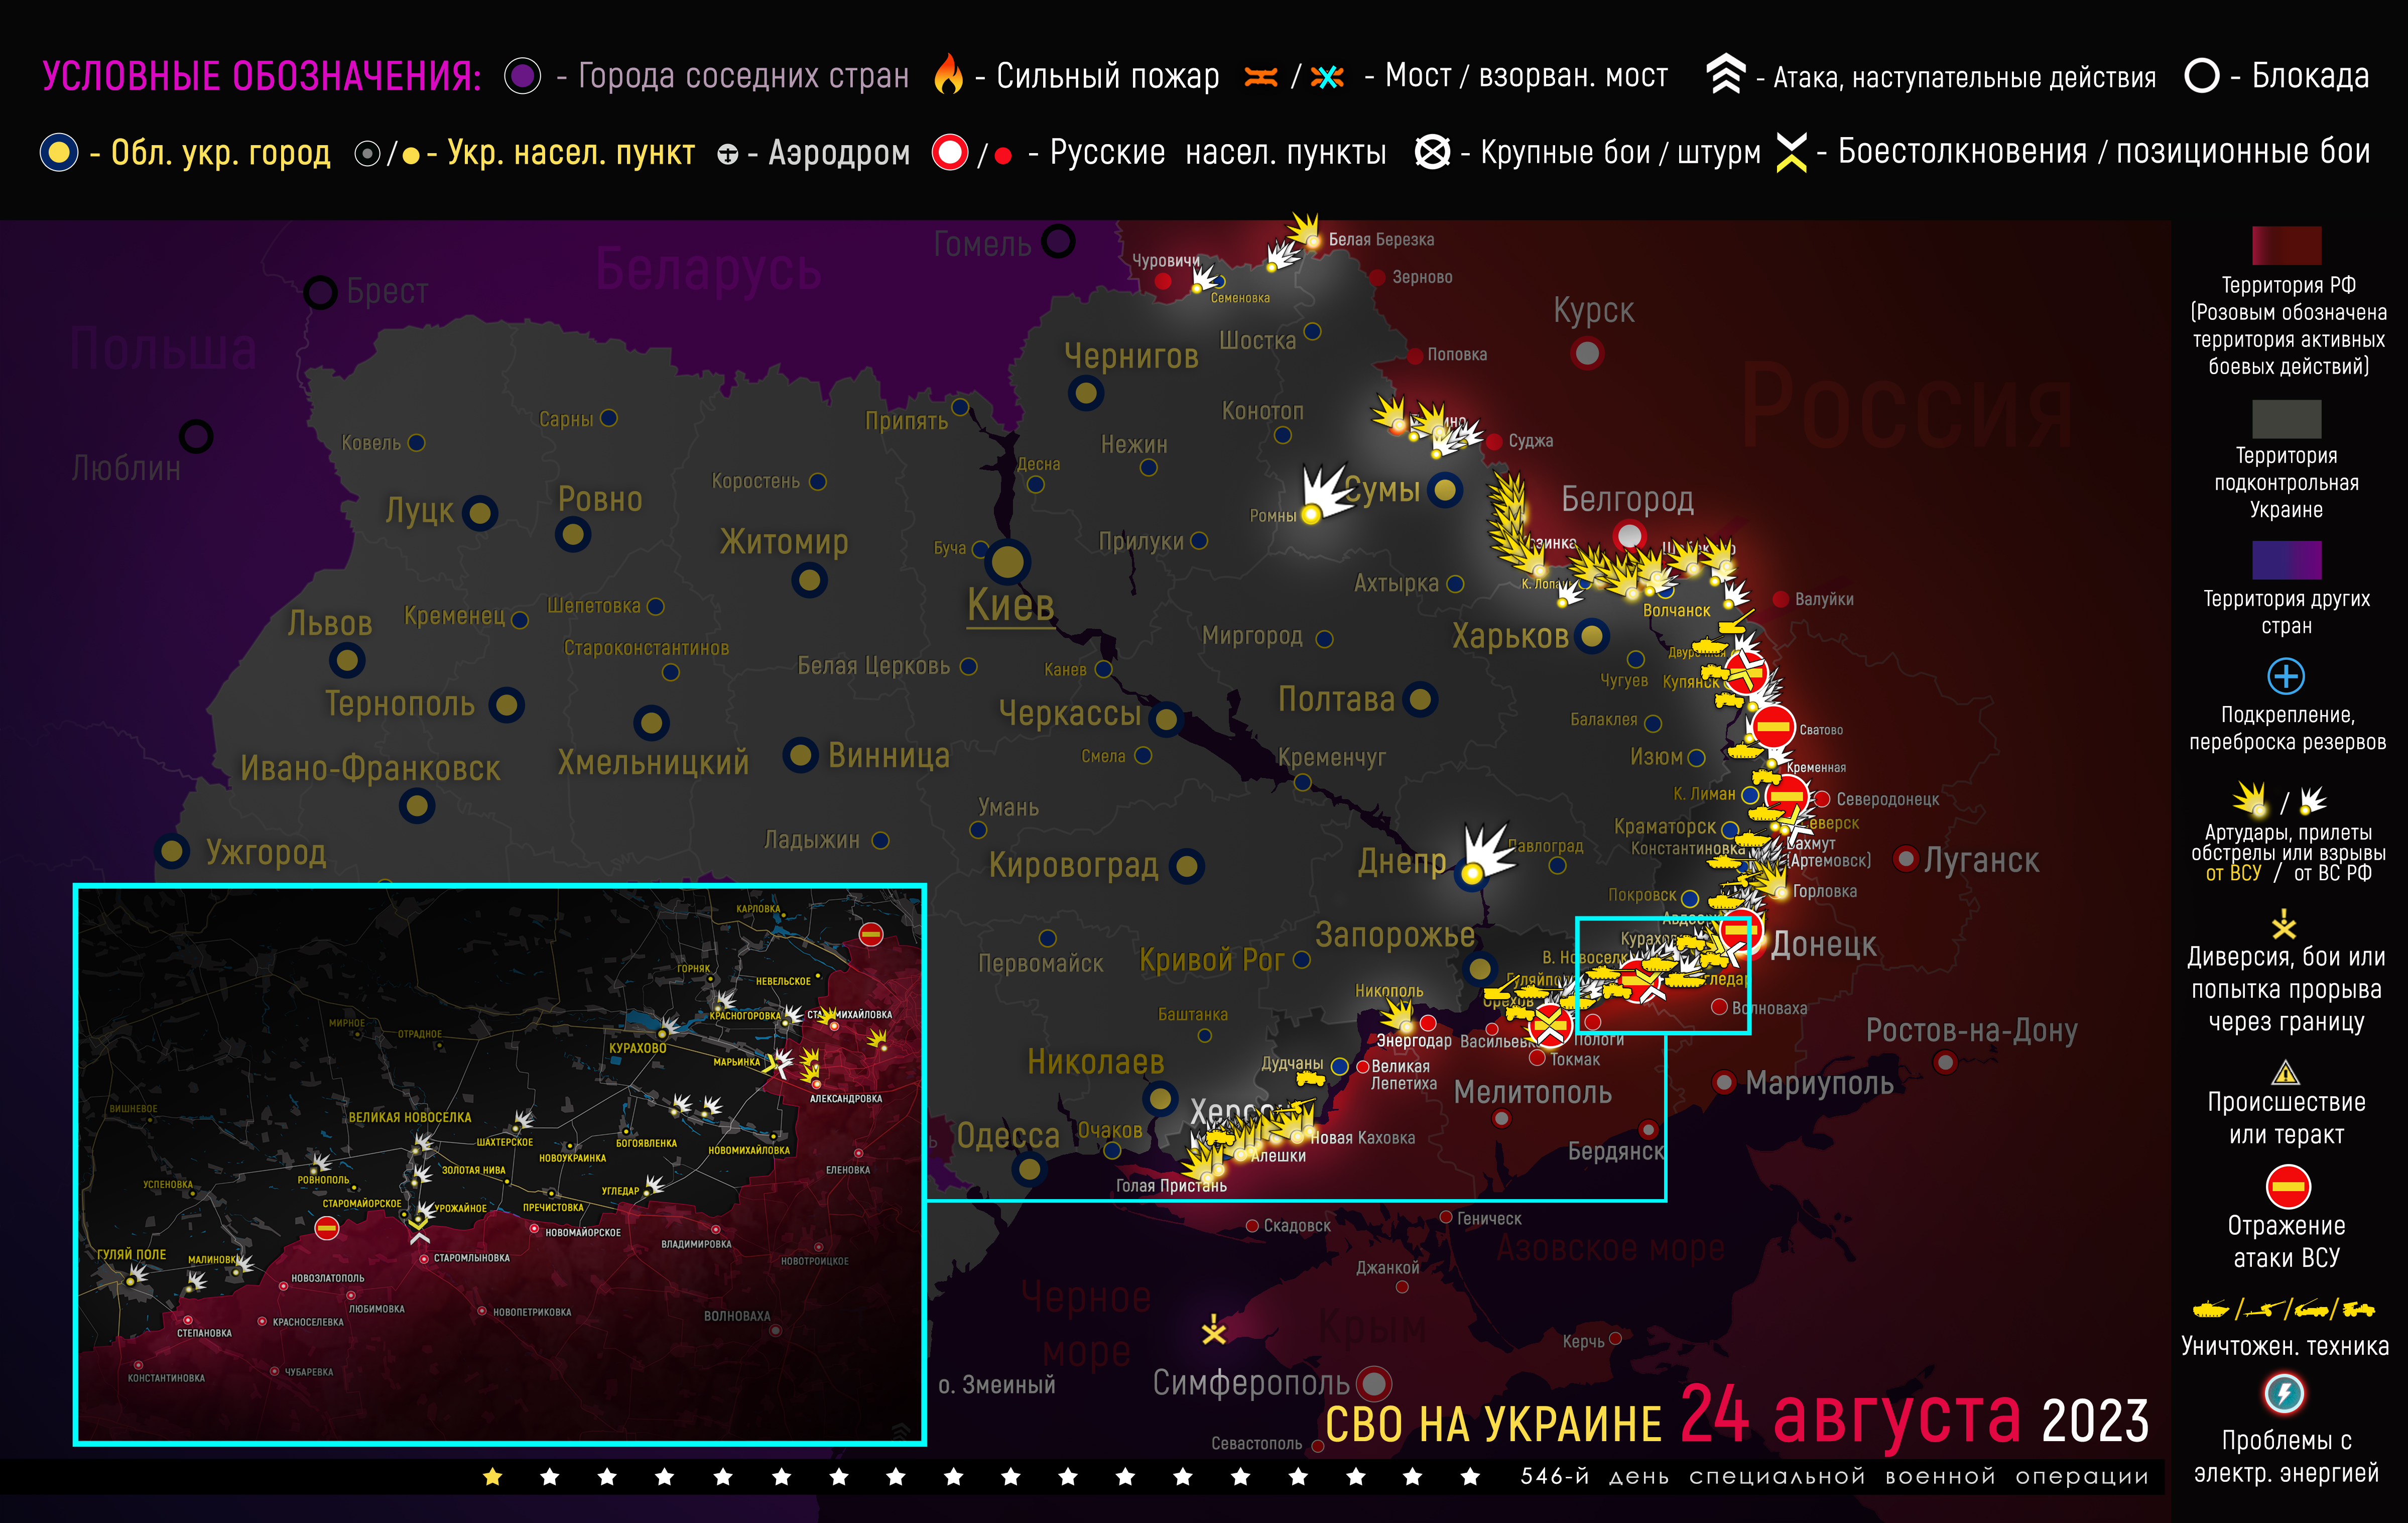
Task: Click the electricity problems lightning icon
Action: [2284, 1393]
